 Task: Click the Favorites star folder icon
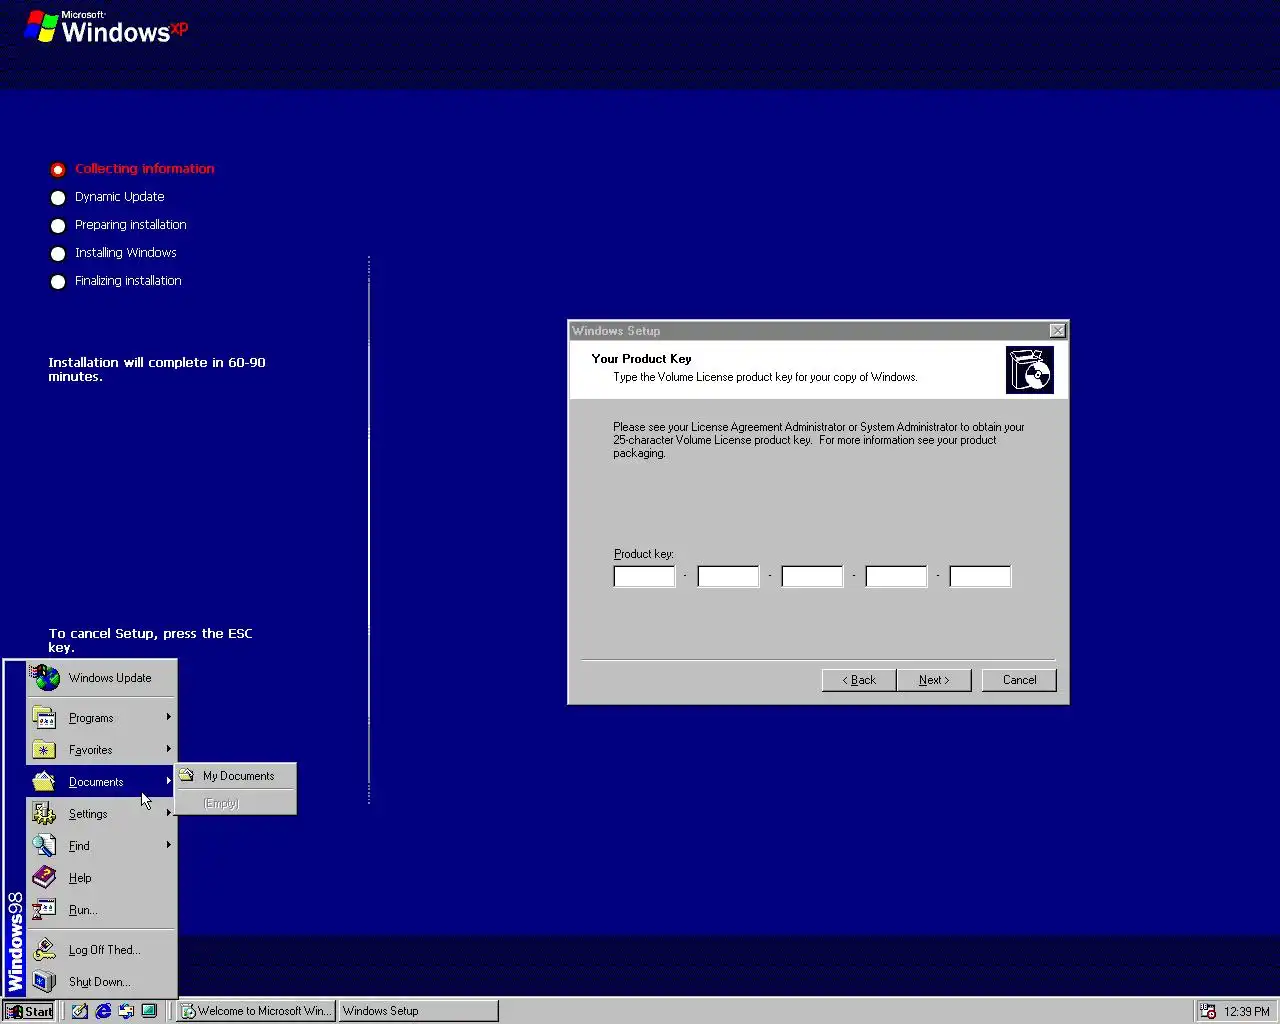click(44, 750)
